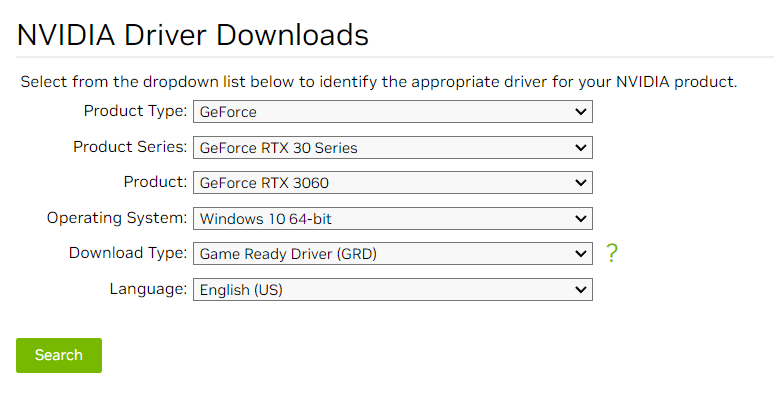This screenshot has height=395, width=774.
Task: Click the "Product Series:" label
Action: [x=130, y=147]
